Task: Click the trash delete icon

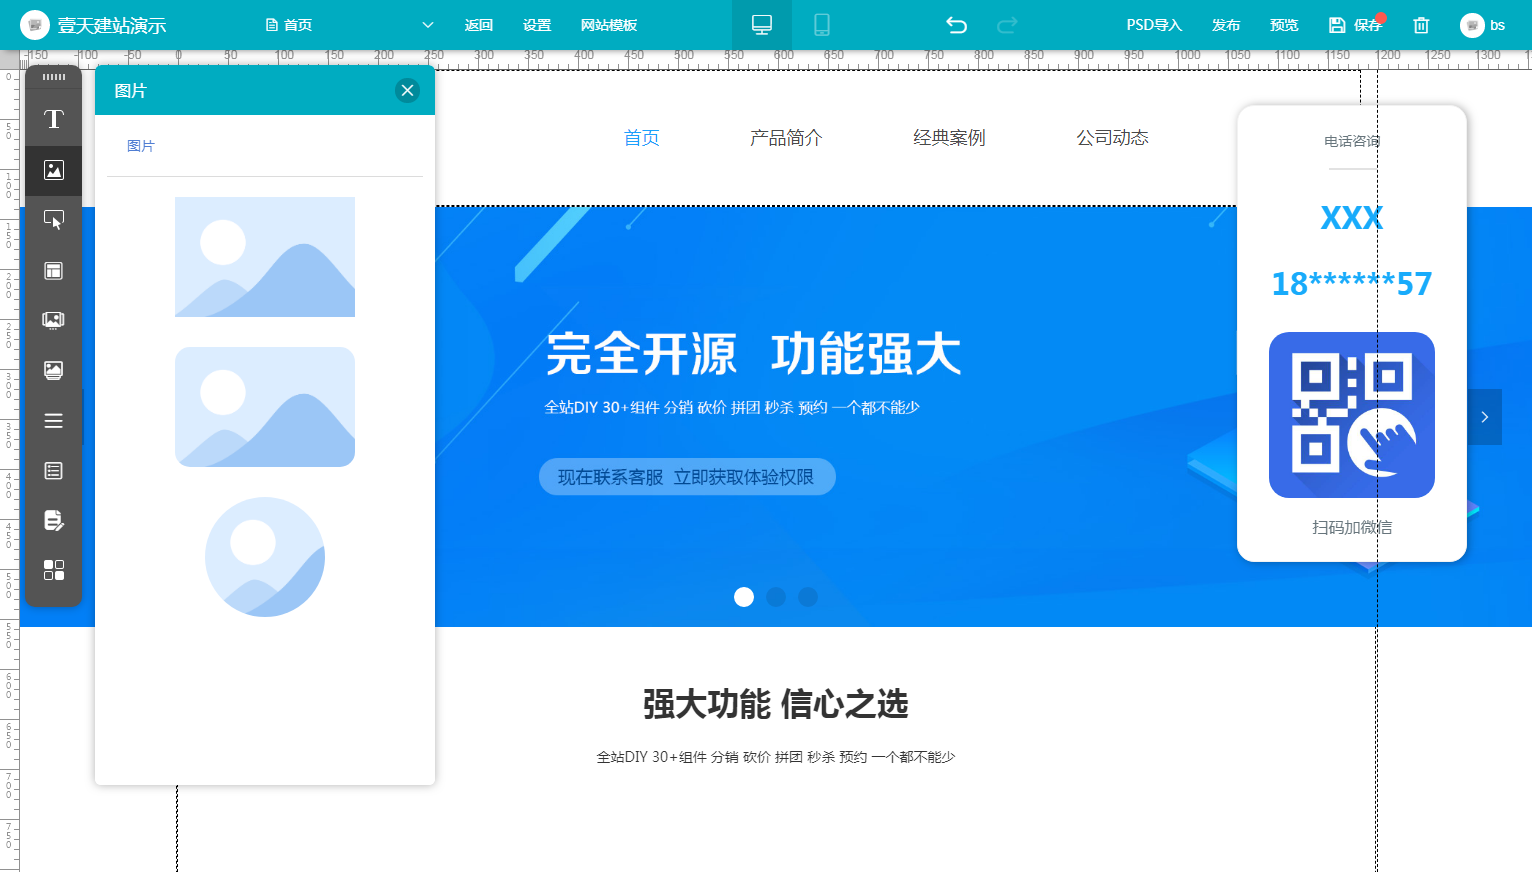Action: click(x=1421, y=25)
